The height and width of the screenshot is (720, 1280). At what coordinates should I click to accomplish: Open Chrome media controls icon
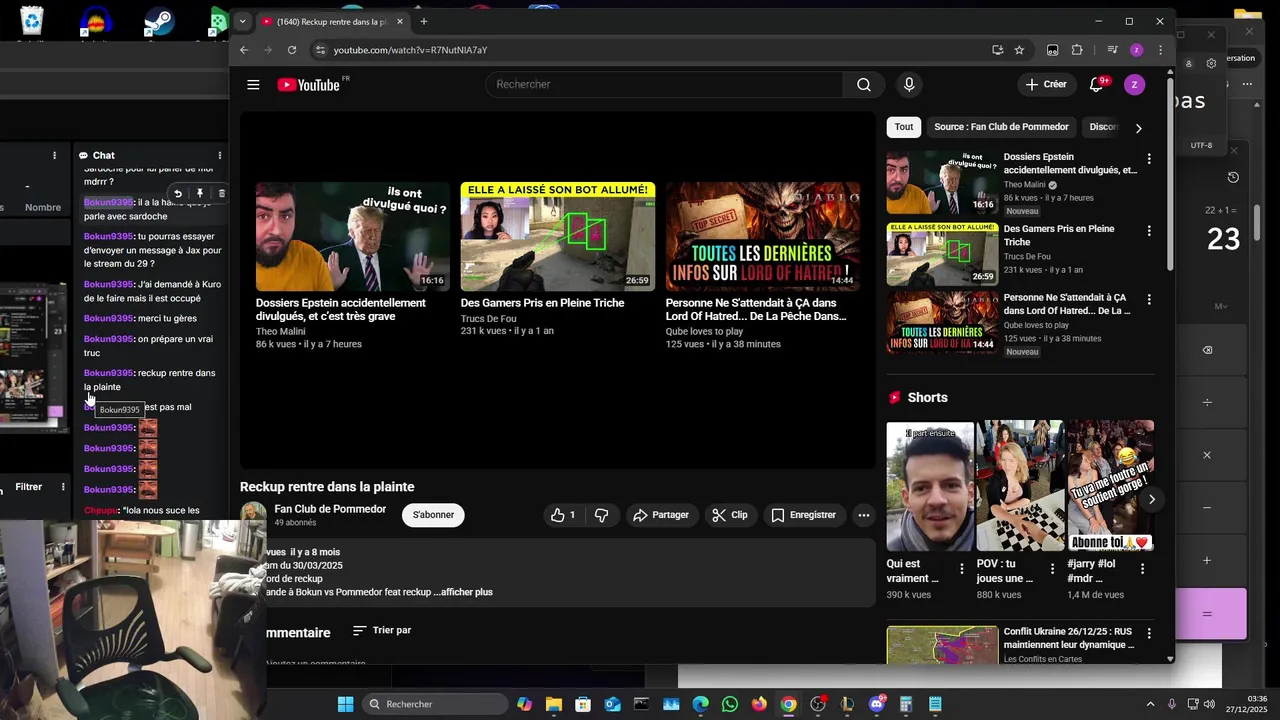click(1112, 50)
